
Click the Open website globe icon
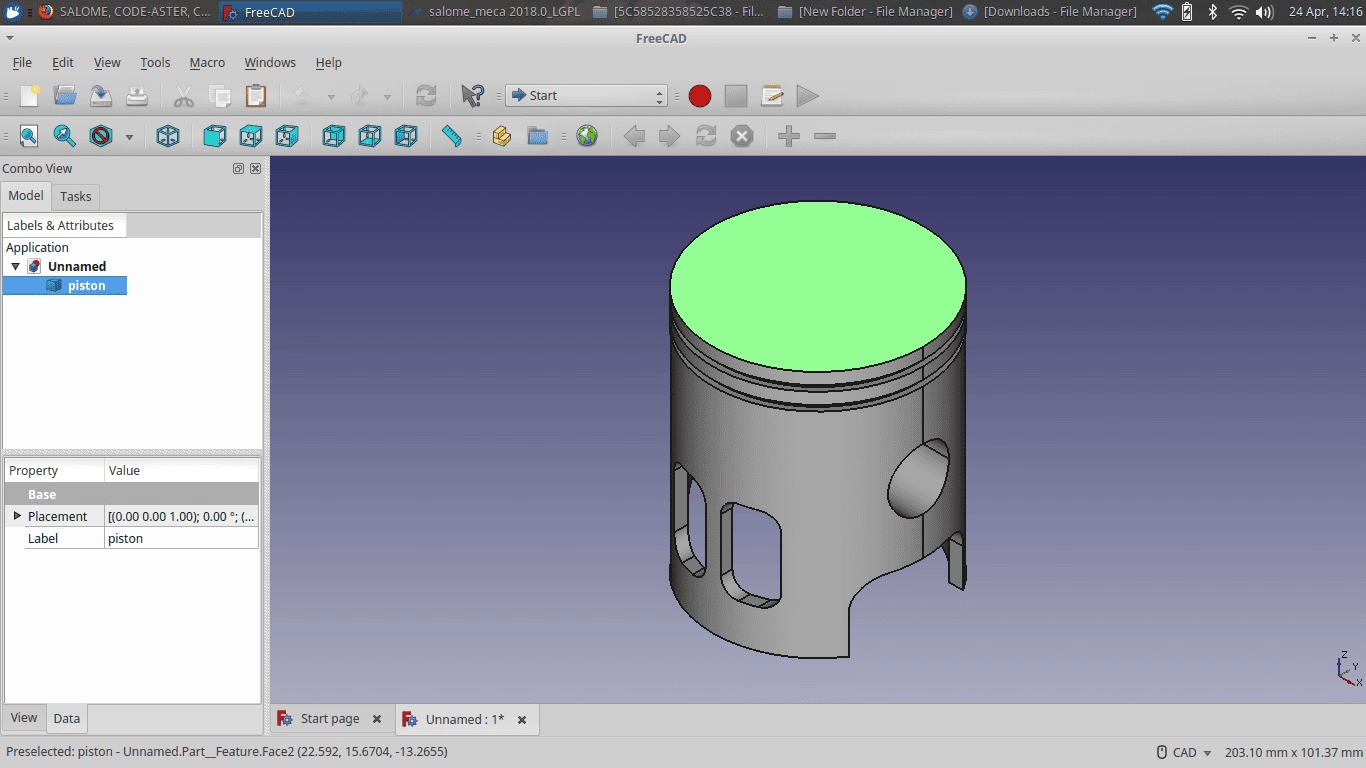pyautogui.click(x=587, y=136)
